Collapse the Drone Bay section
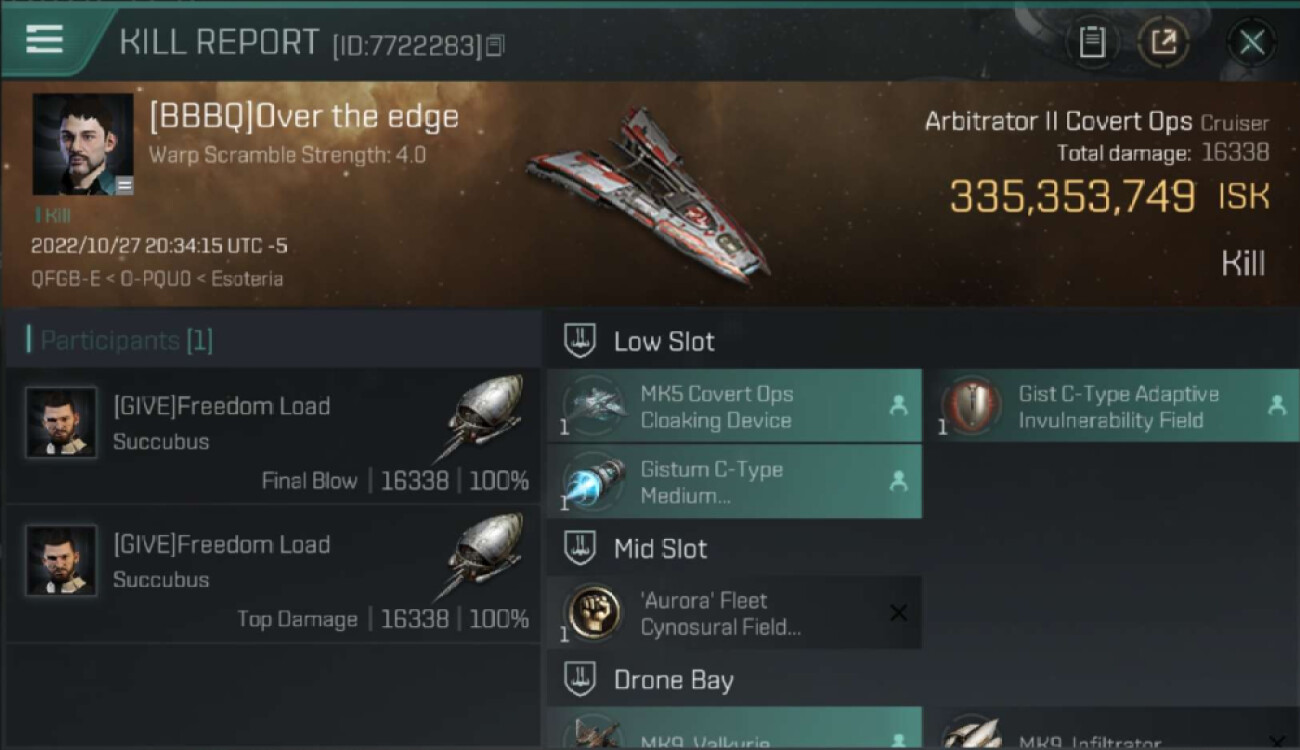The height and width of the screenshot is (750, 1300). click(x=580, y=680)
